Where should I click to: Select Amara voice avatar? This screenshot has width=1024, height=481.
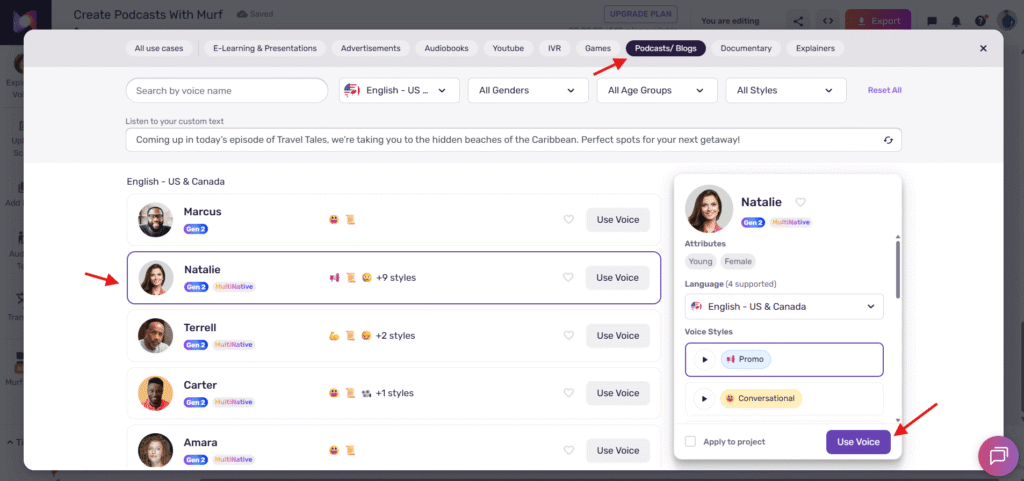pyautogui.click(x=155, y=450)
